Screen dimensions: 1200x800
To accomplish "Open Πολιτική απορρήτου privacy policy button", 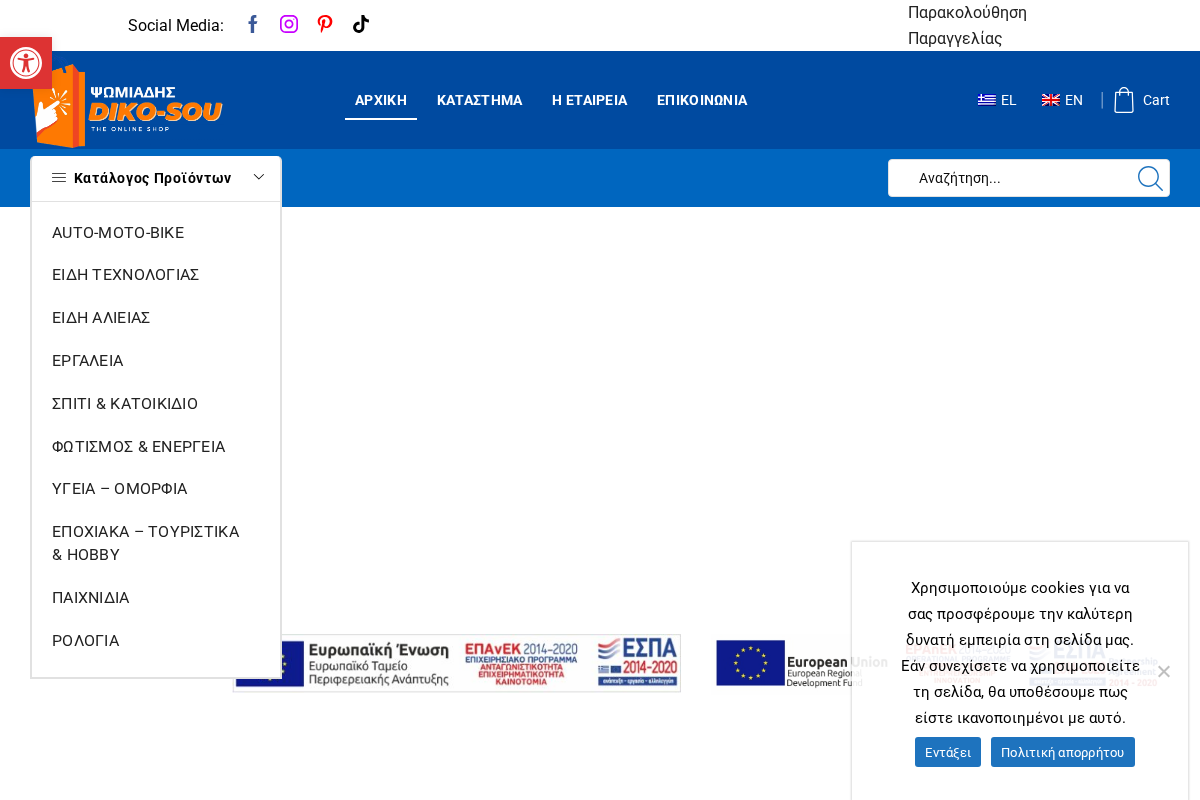I will click(1063, 752).
